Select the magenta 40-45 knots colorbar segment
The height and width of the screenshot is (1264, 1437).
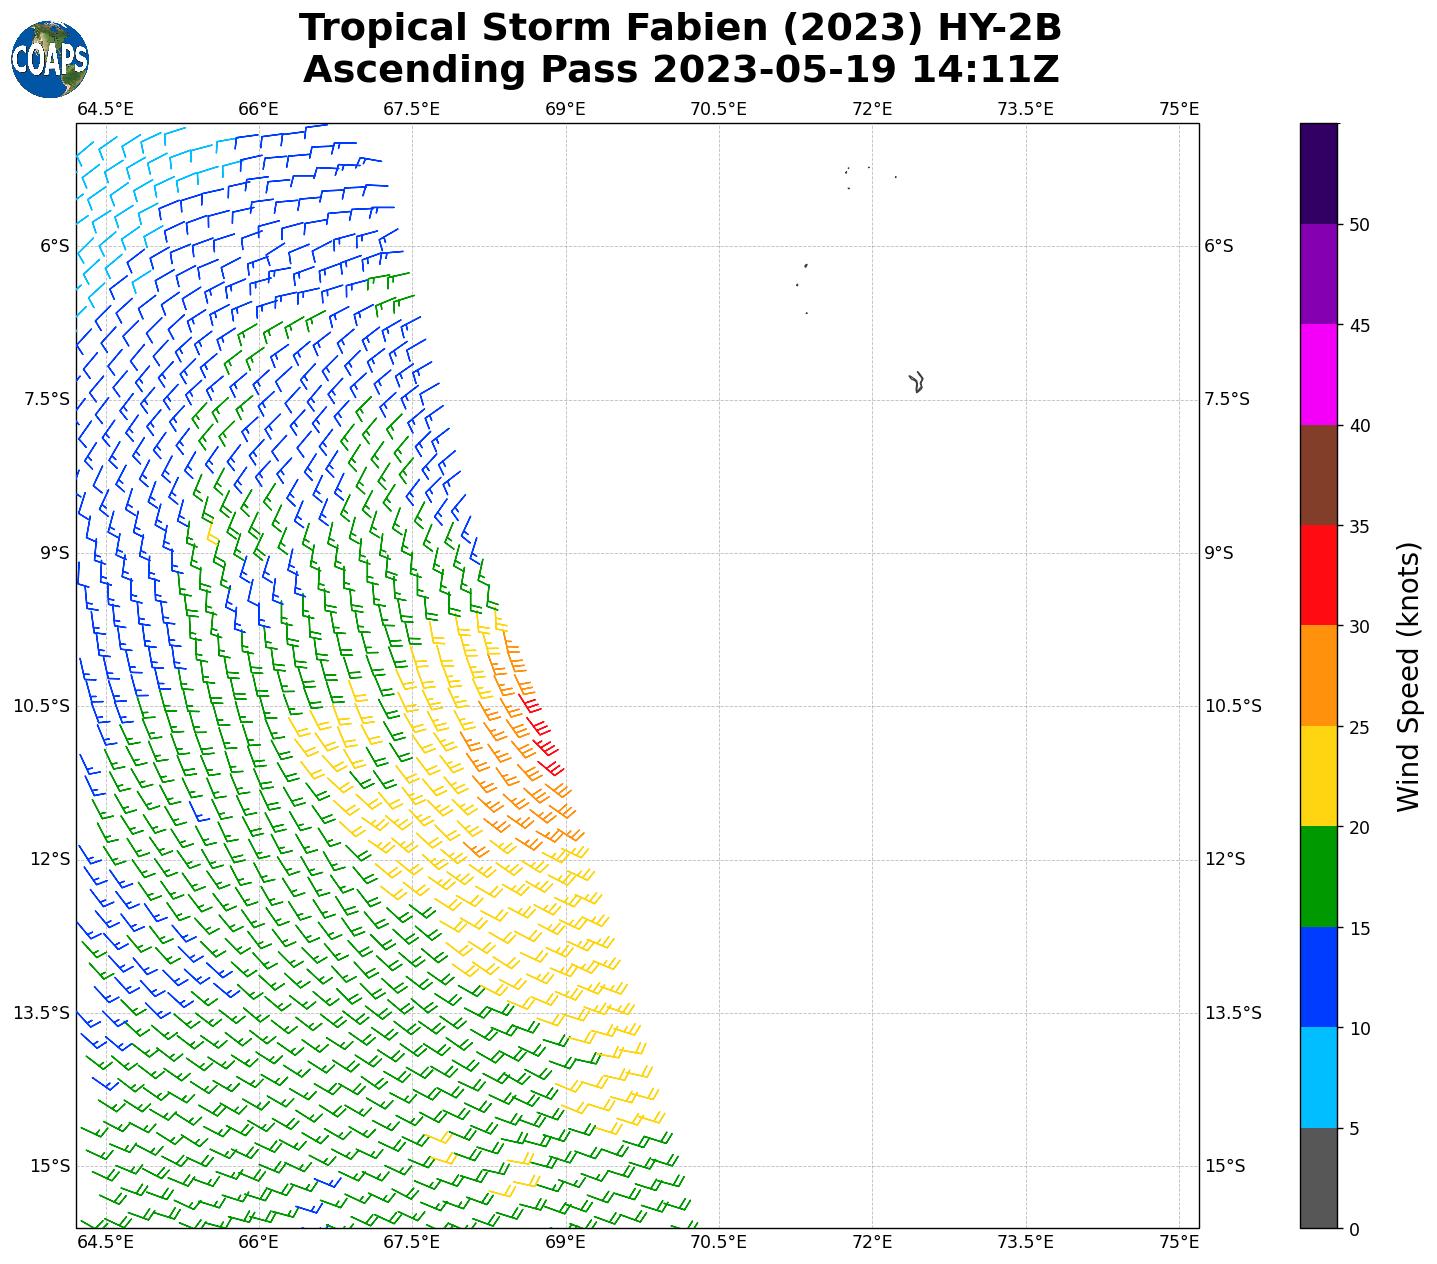click(1318, 374)
